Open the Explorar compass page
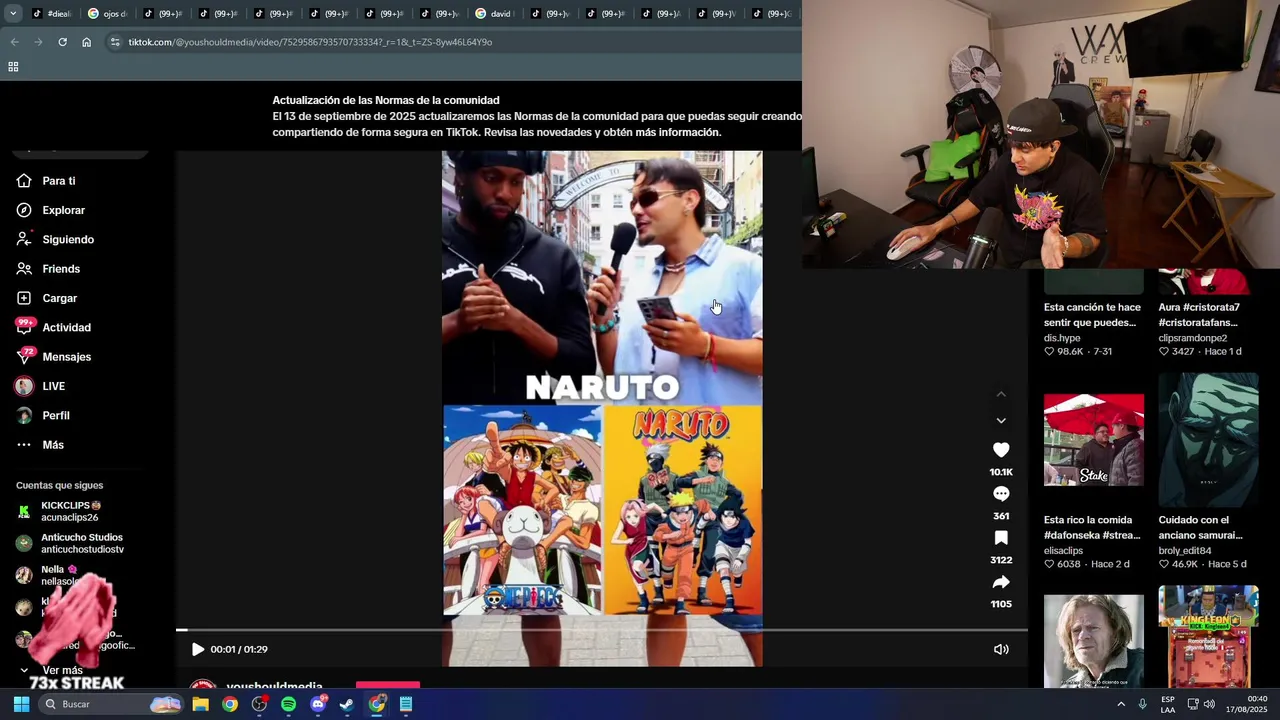Viewport: 1280px width, 720px height. click(x=51, y=210)
